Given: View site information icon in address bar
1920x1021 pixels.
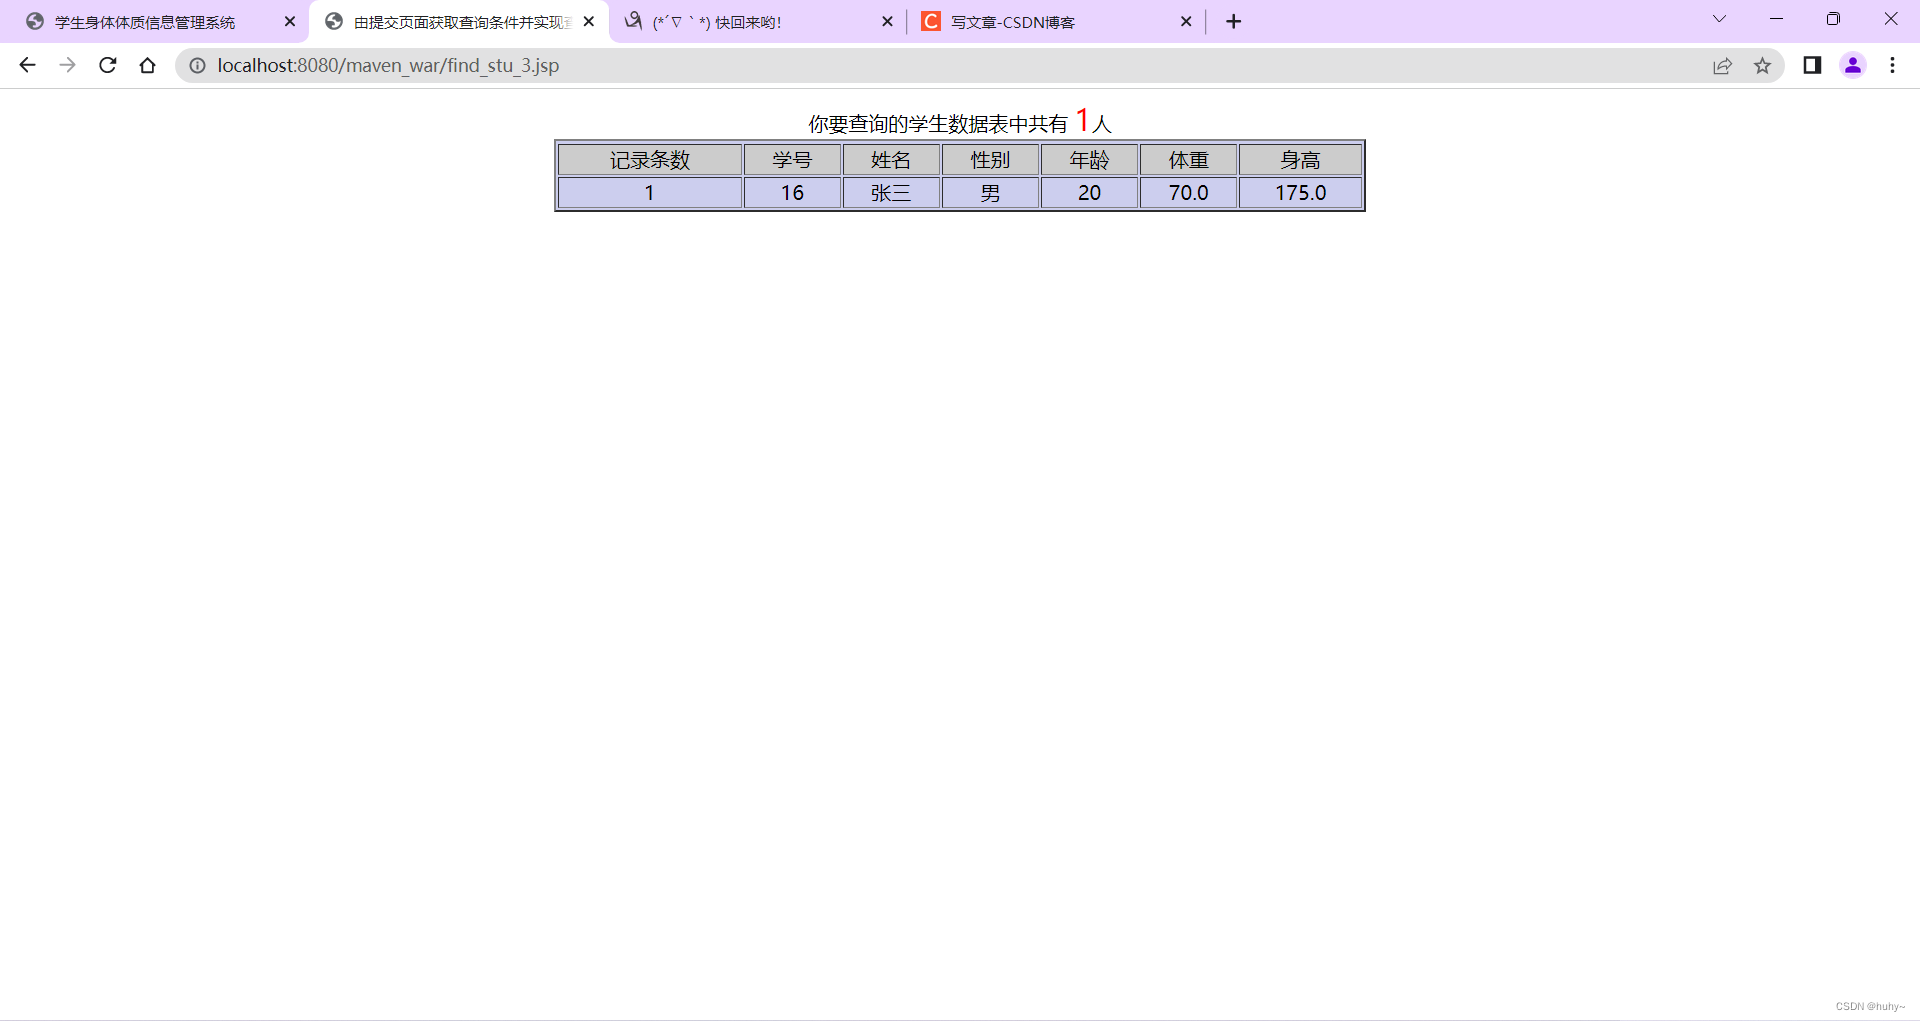Looking at the screenshot, I should coord(197,65).
